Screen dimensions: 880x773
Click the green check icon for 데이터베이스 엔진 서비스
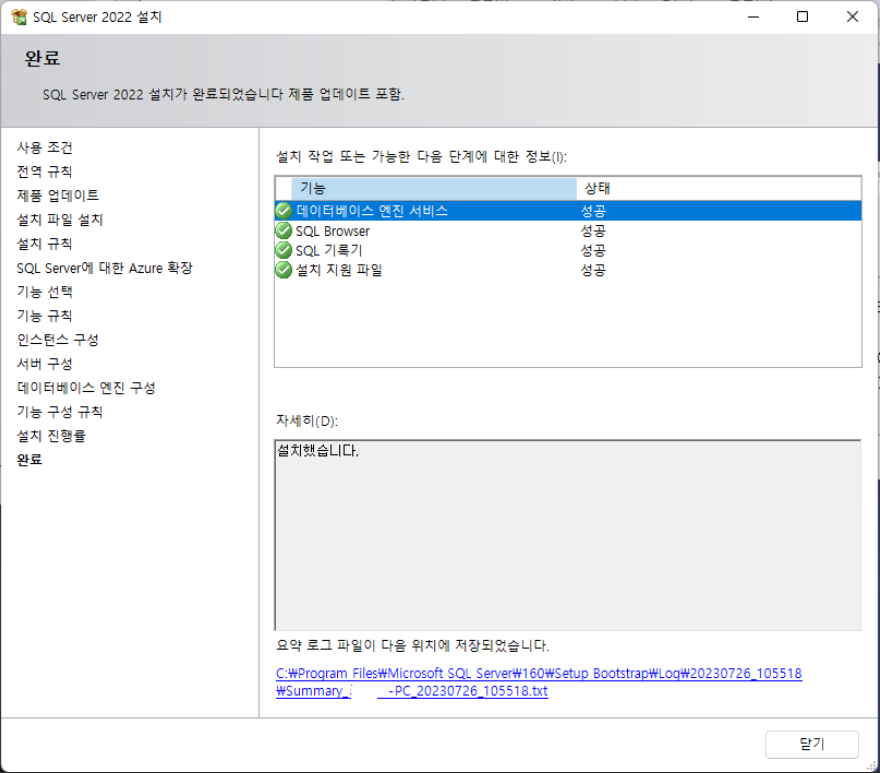tap(283, 211)
